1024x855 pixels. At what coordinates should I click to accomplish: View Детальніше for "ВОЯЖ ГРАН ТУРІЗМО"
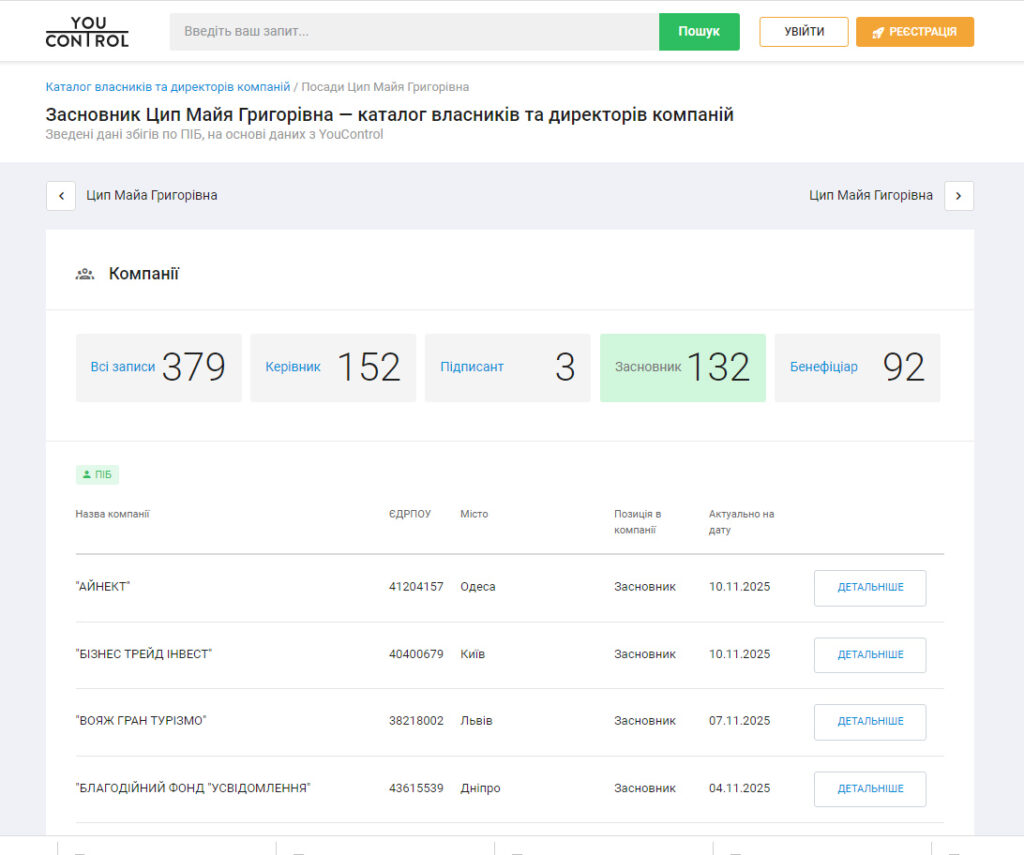[869, 722]
